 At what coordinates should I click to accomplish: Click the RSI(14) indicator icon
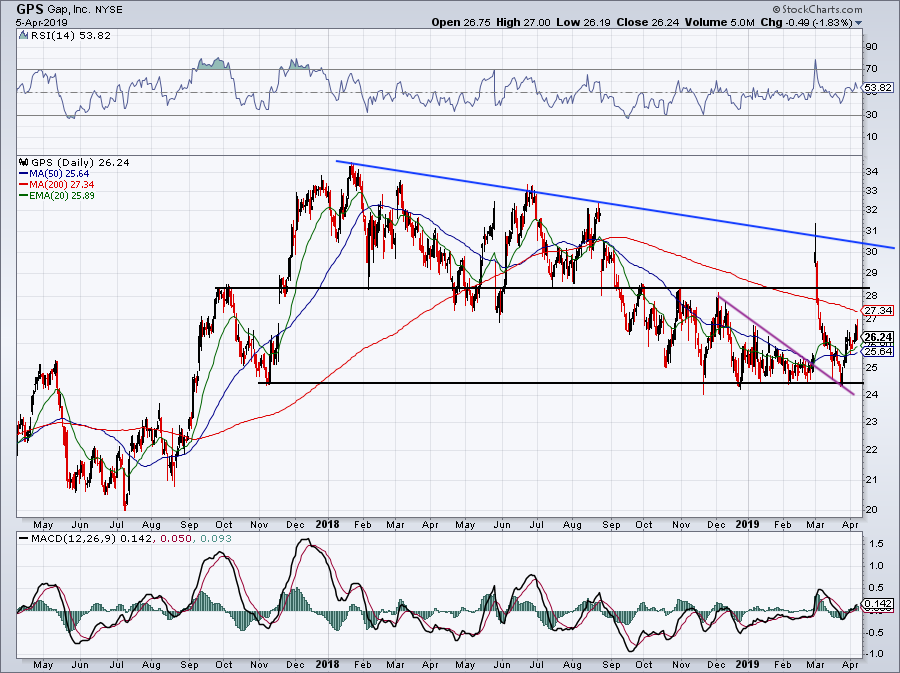(x=23, y=36)
